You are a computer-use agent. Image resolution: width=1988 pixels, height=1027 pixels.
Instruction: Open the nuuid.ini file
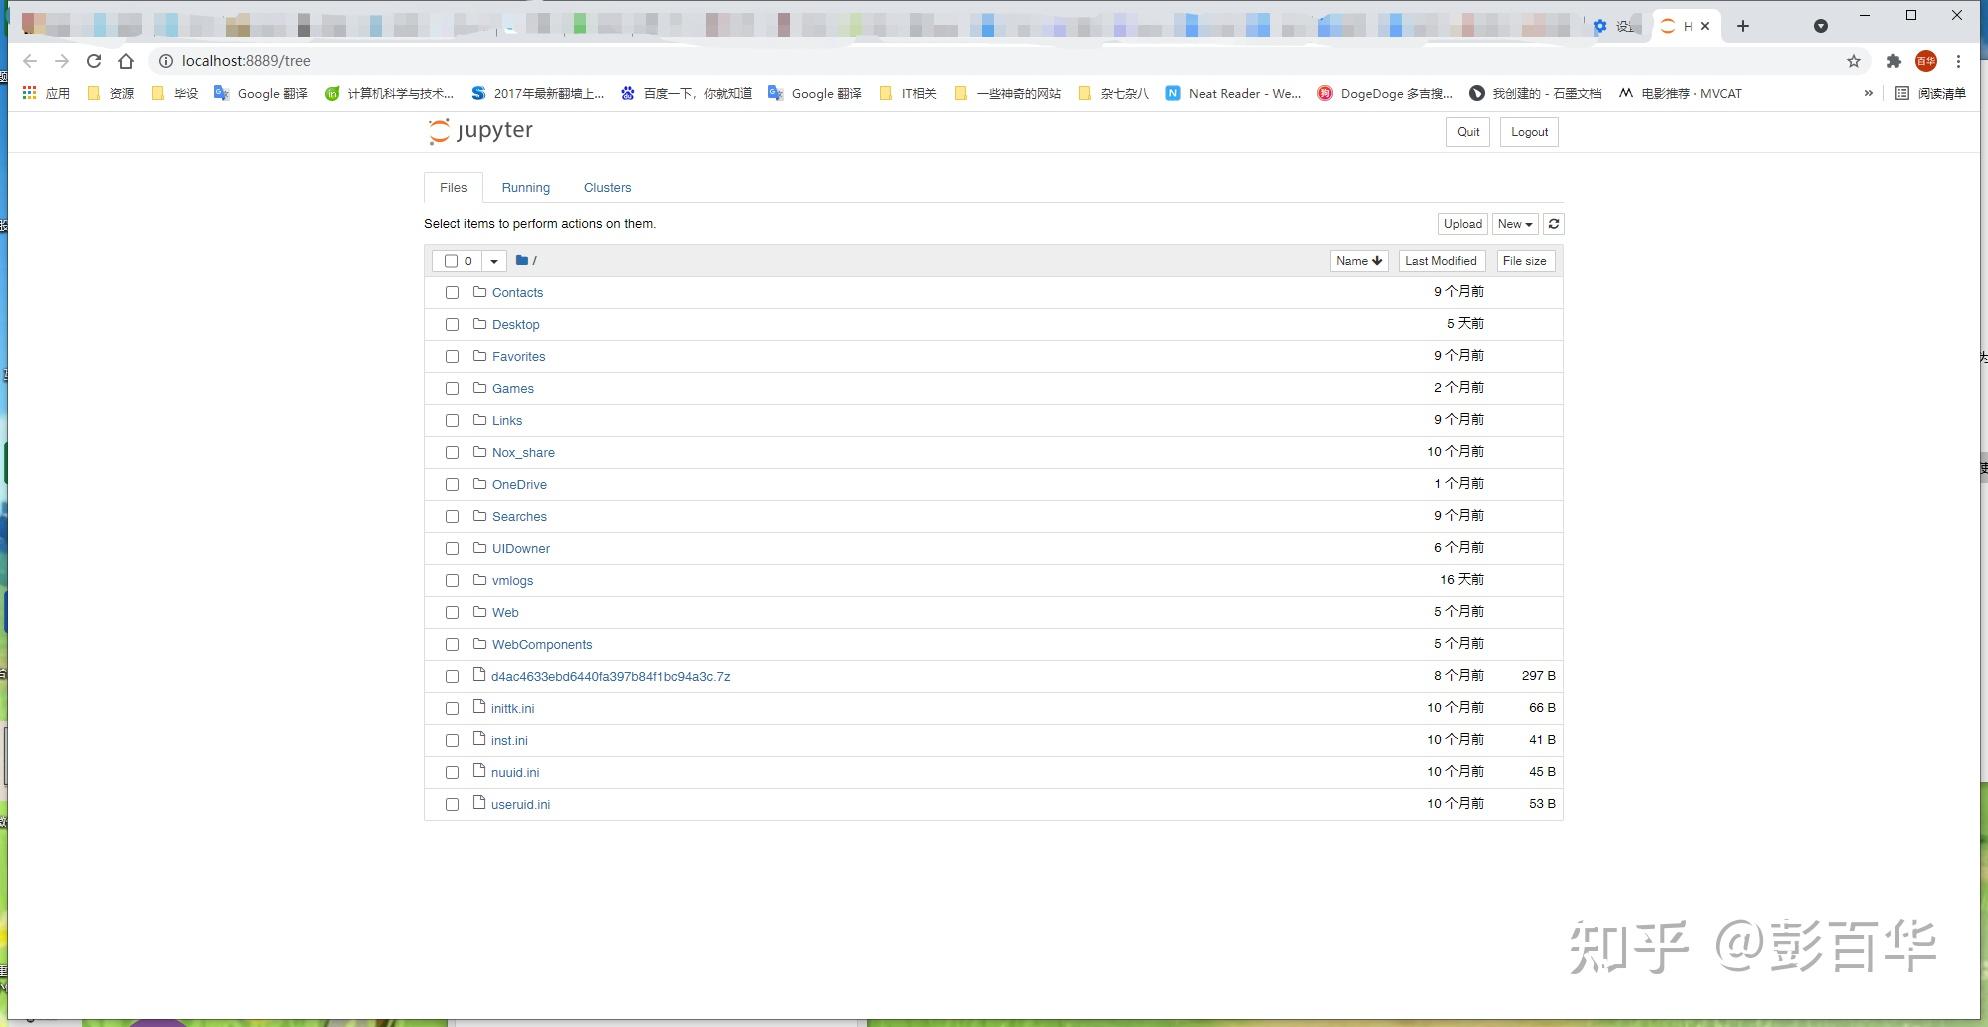515,773
